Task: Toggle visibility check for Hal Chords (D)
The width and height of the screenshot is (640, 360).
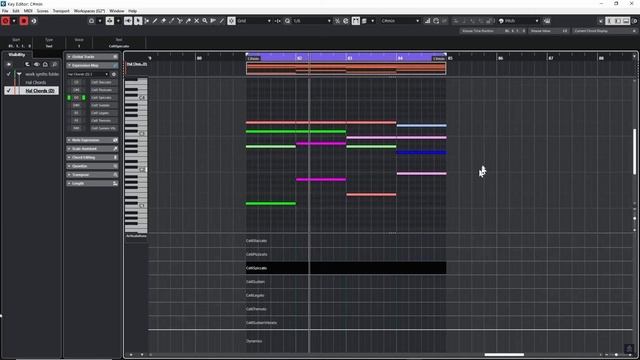Action: (9, 91)
